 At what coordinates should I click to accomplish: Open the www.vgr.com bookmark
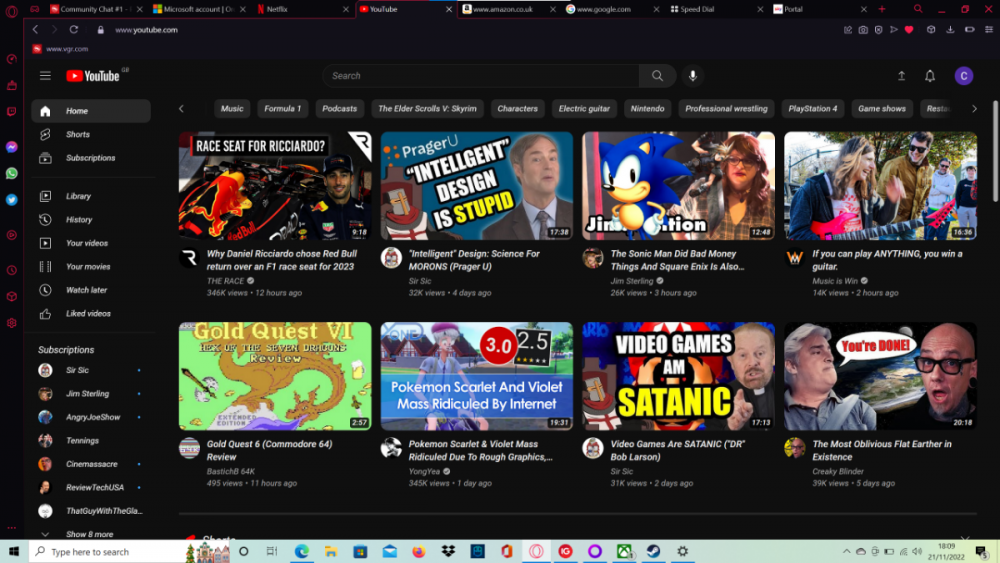click(61, 48)
